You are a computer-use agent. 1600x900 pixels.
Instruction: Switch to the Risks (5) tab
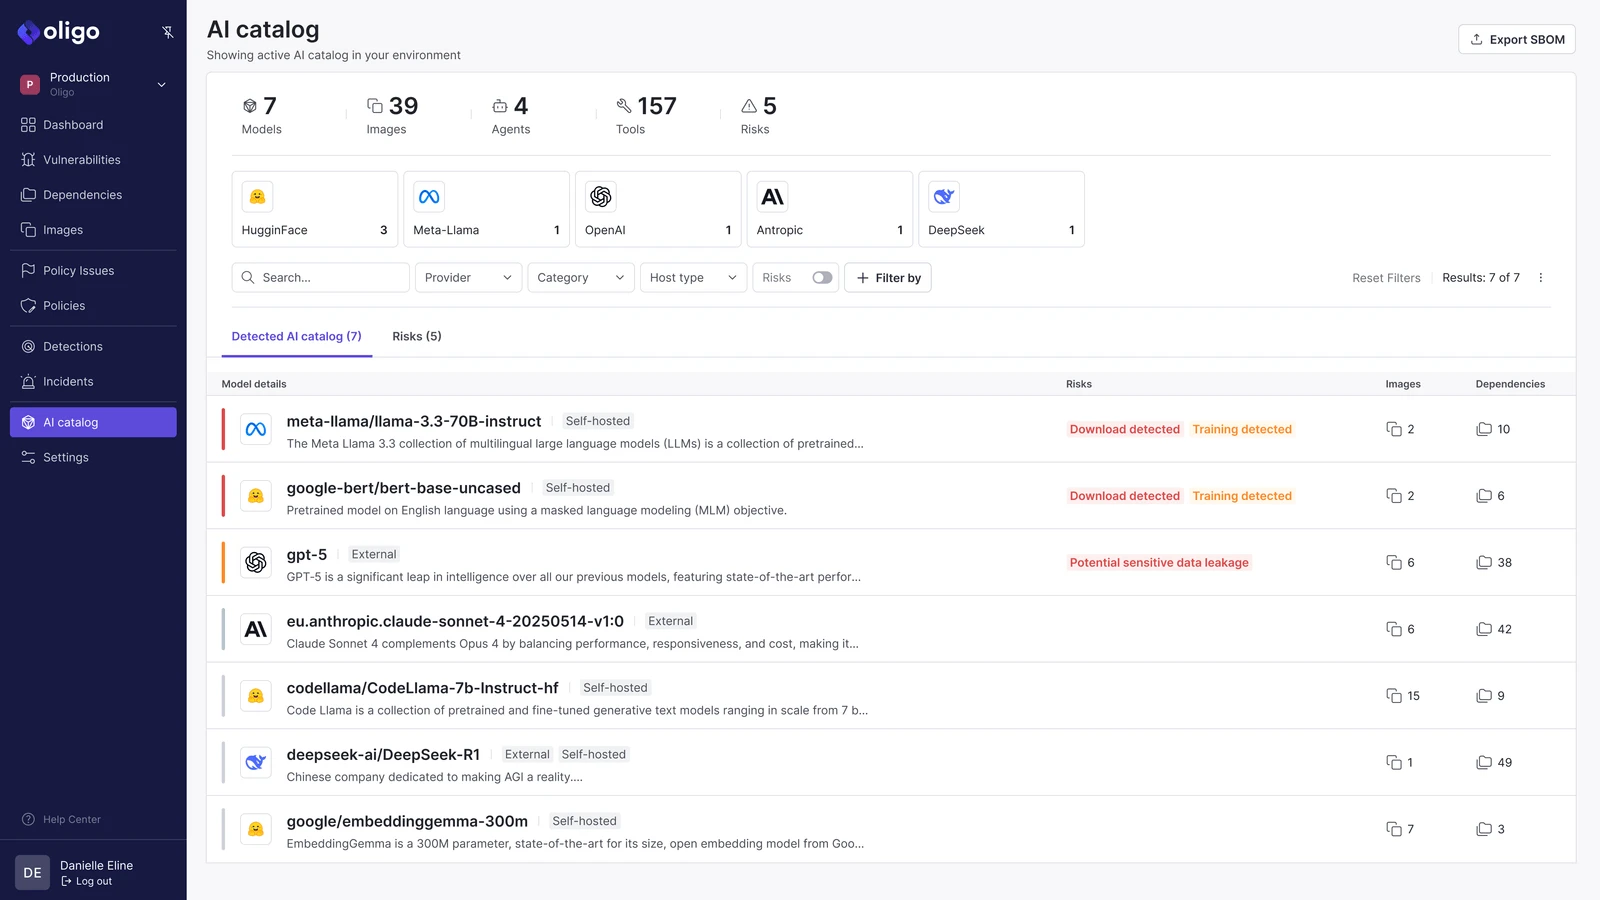[416, 336]
